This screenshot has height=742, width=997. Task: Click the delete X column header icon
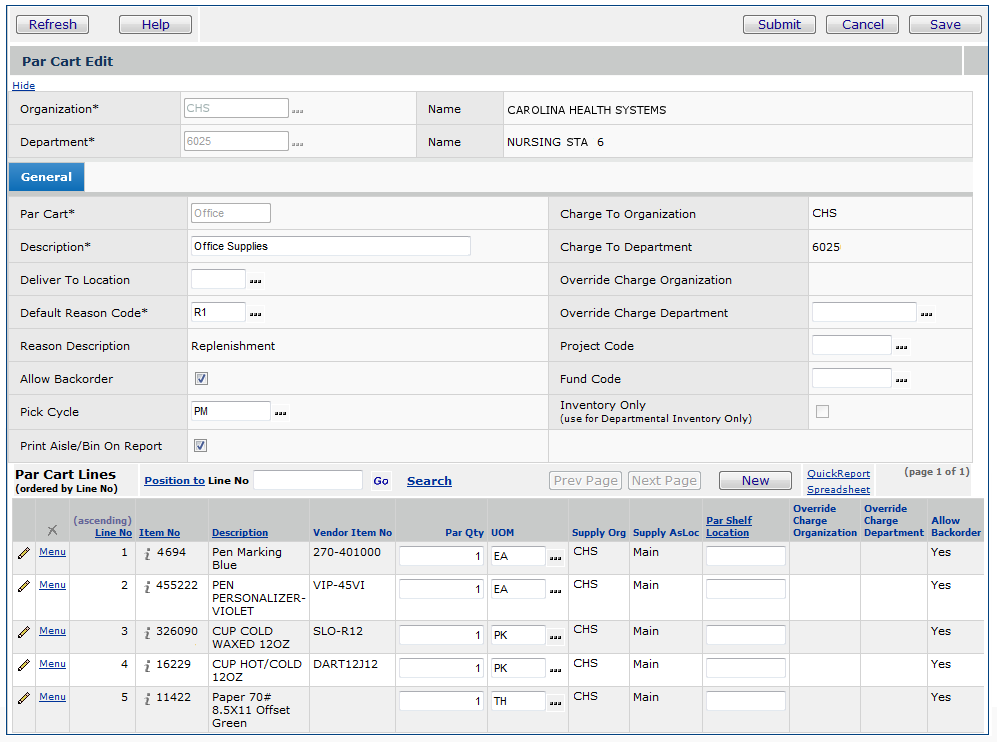[52, 529]
